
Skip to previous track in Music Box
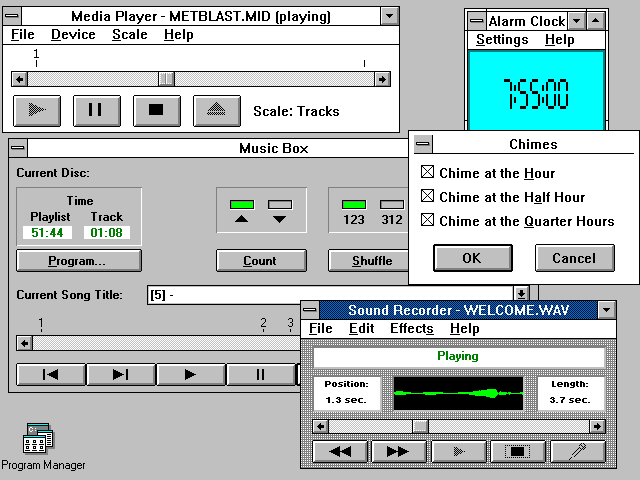point(50,375)
